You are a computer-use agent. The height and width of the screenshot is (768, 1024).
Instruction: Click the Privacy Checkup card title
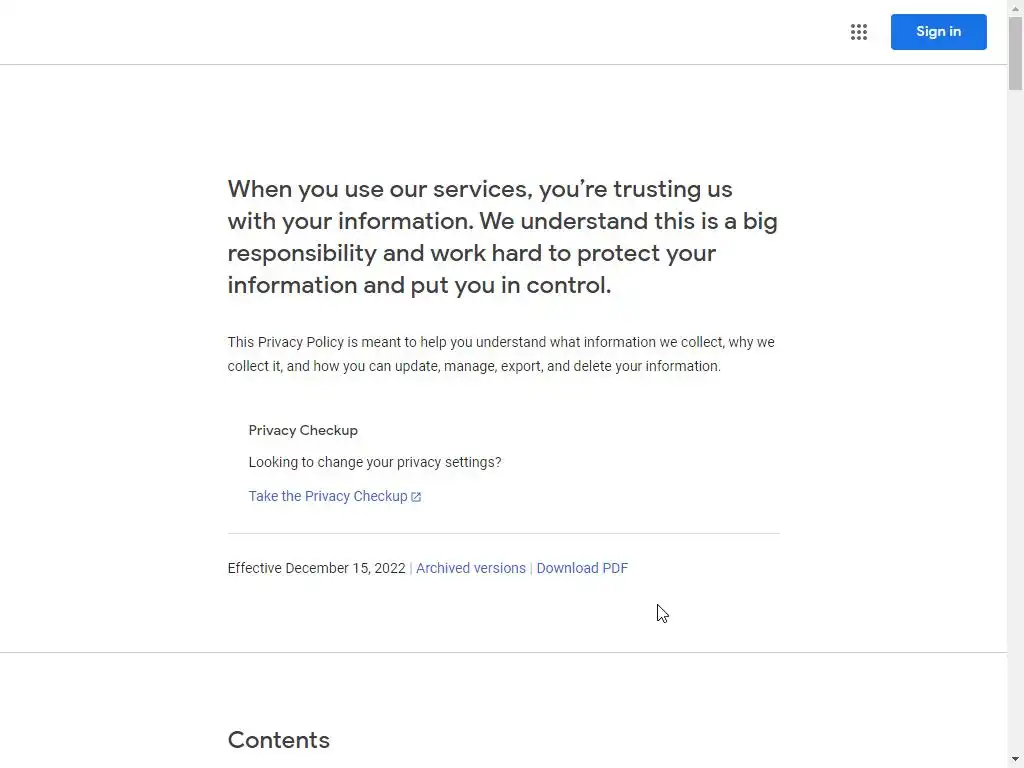click(x=303, y=430)
